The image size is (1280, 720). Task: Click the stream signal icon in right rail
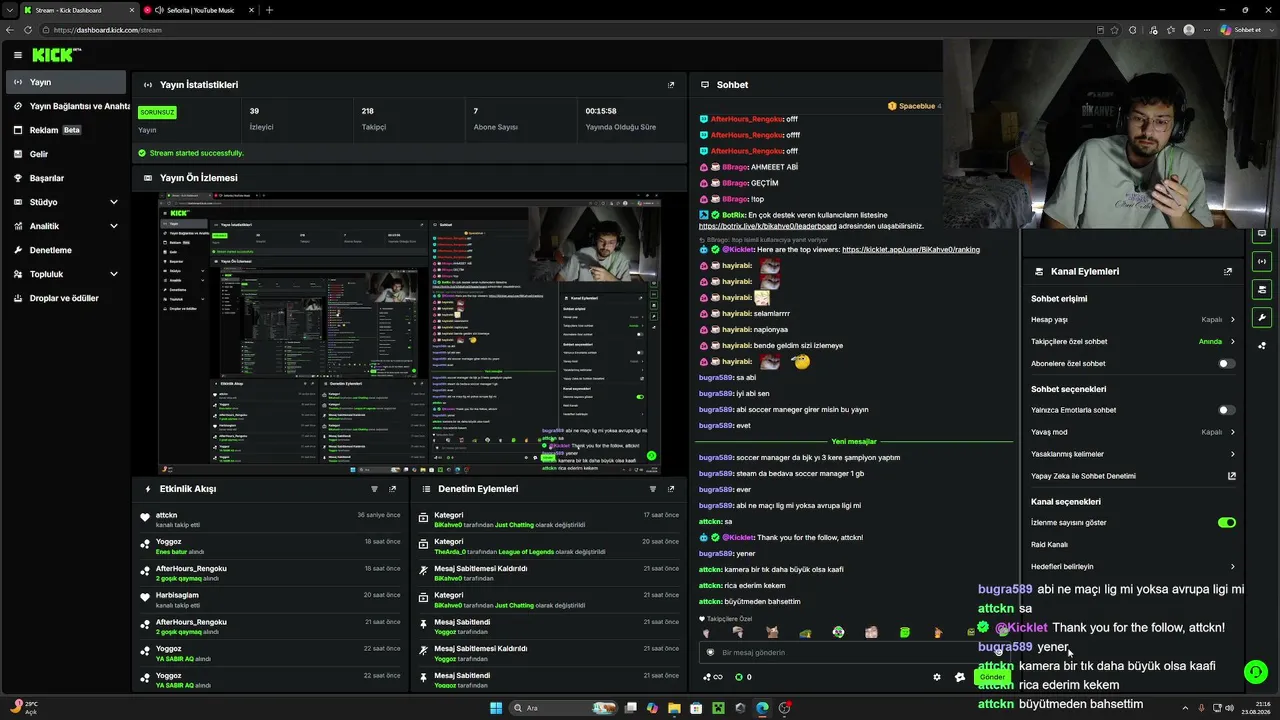click(1262, 262)
